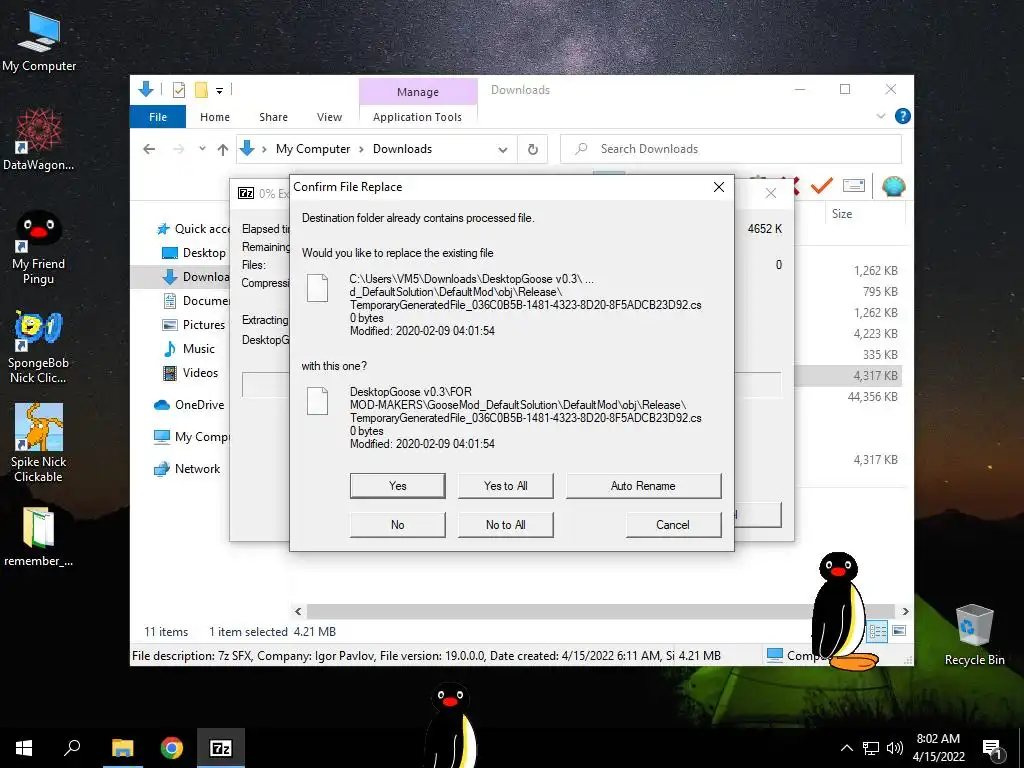This screenshot has width=1024, height=768.
Task: Open the address bar history dropdown
Action: tap(502, 150)
